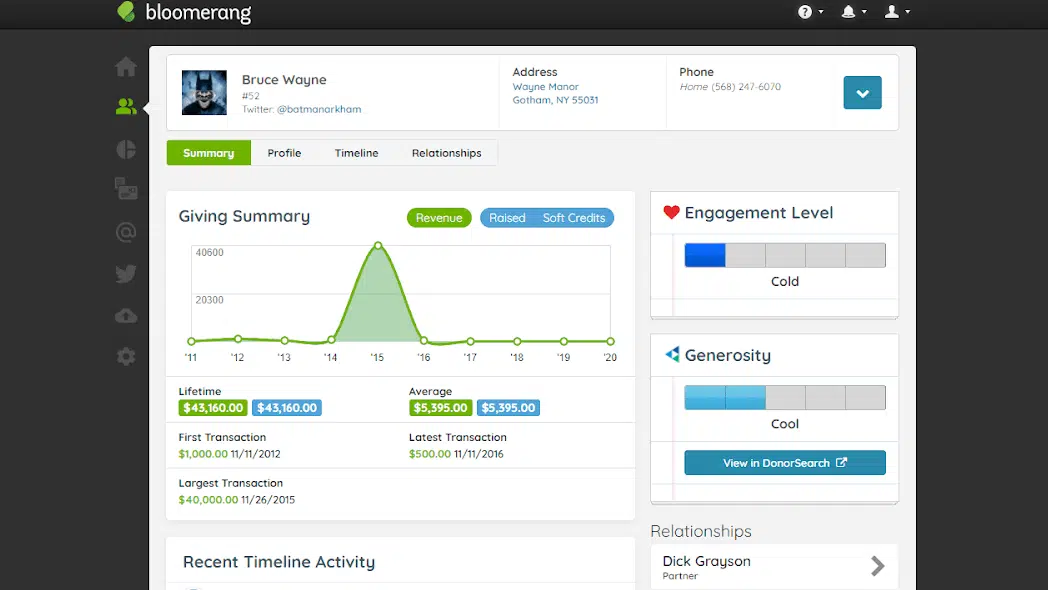
Task: Click the transactions sidebar icon
Action: click(126, 189)
